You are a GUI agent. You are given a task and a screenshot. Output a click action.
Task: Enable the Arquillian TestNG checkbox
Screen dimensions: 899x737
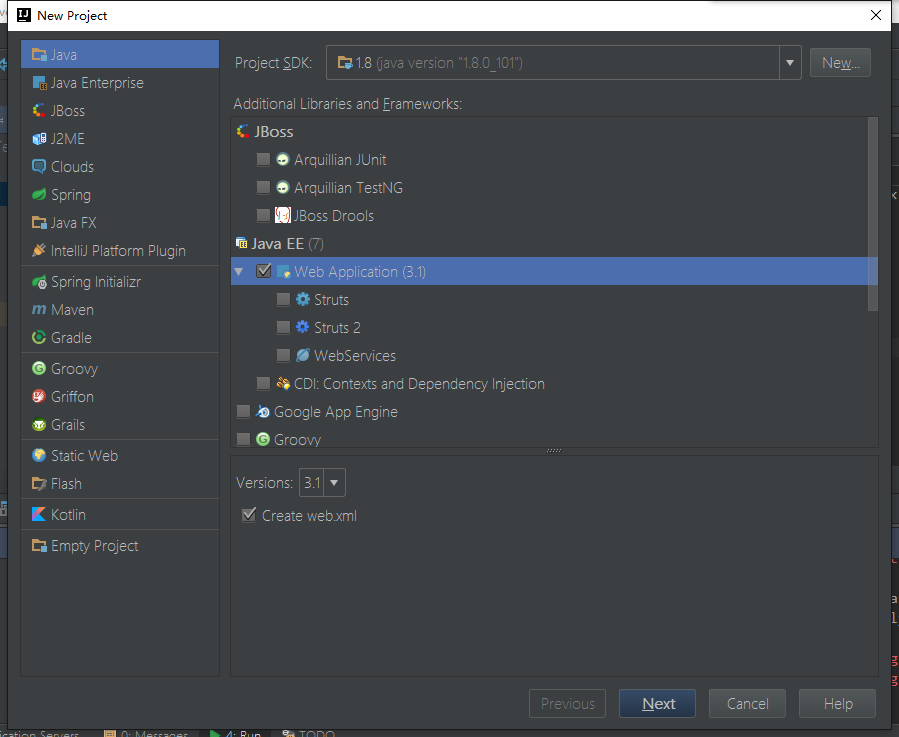click(x=263, y=188)
